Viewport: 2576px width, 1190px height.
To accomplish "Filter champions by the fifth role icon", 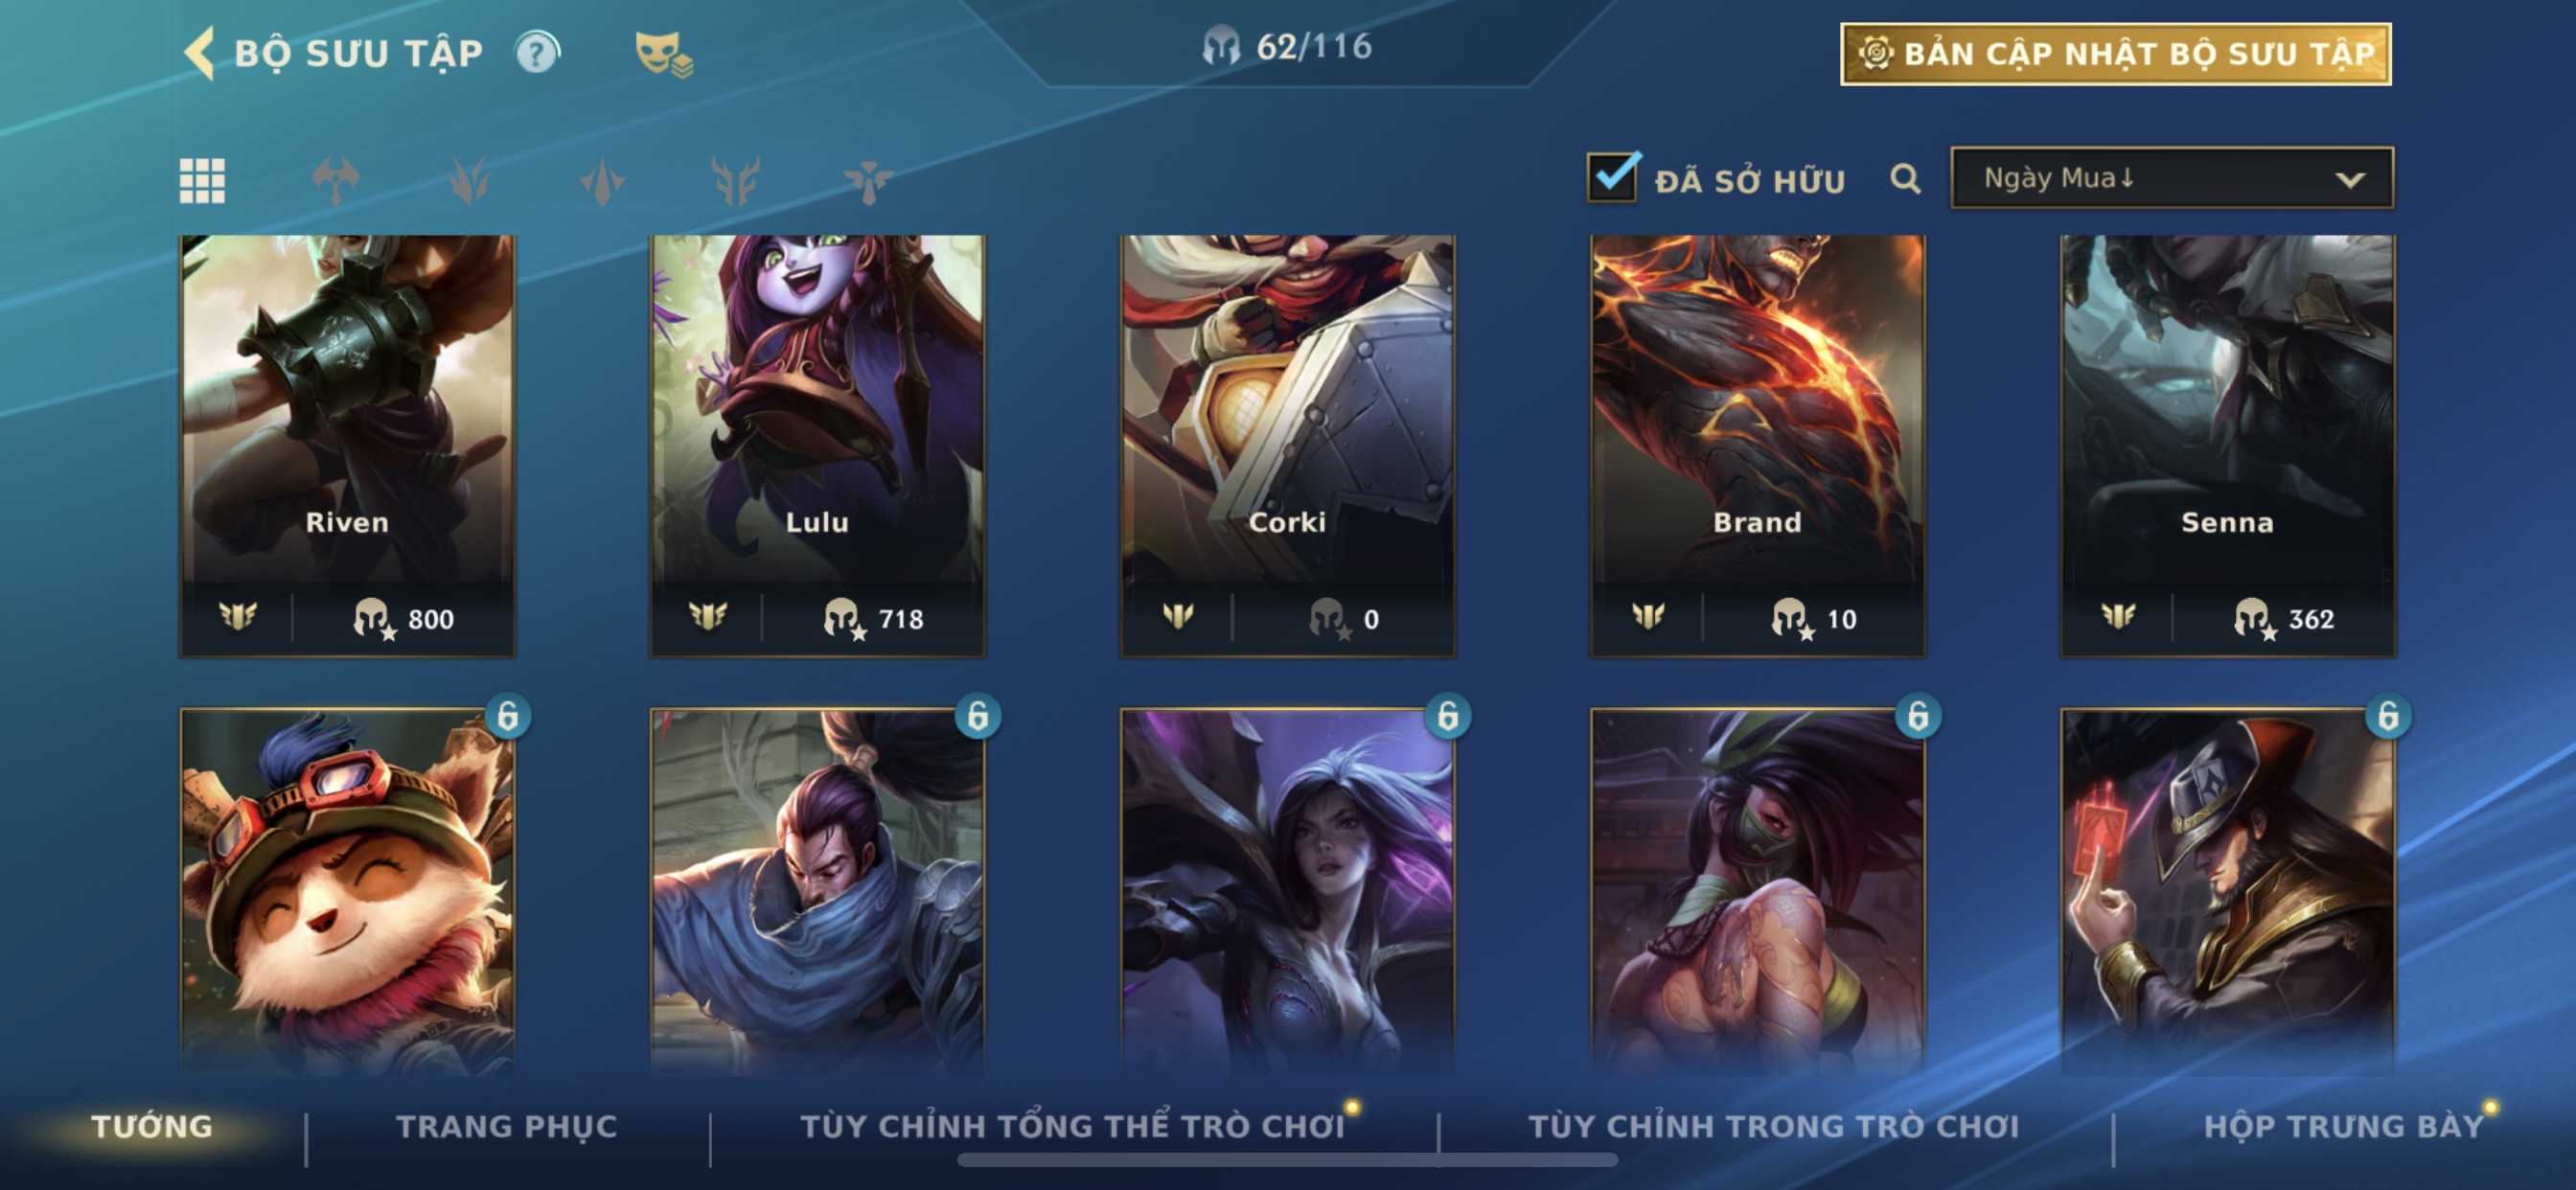I will pyautogui.click(x=868, y=181).
